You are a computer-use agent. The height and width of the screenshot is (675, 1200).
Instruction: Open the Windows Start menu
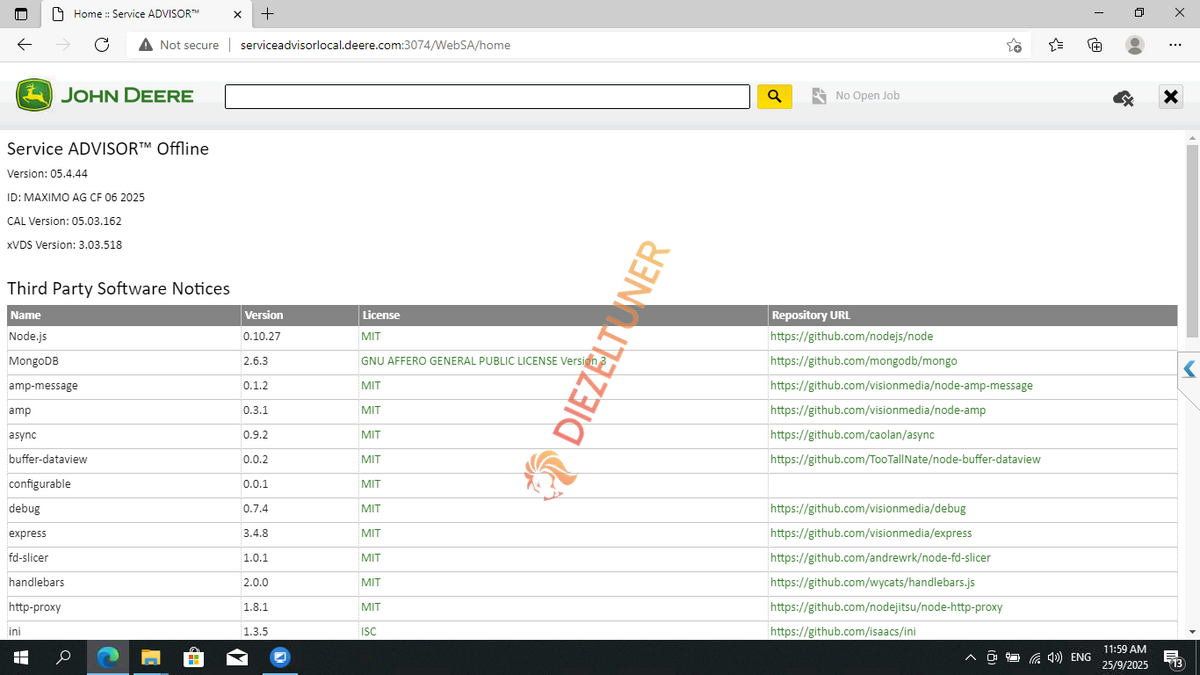(20, 657)
